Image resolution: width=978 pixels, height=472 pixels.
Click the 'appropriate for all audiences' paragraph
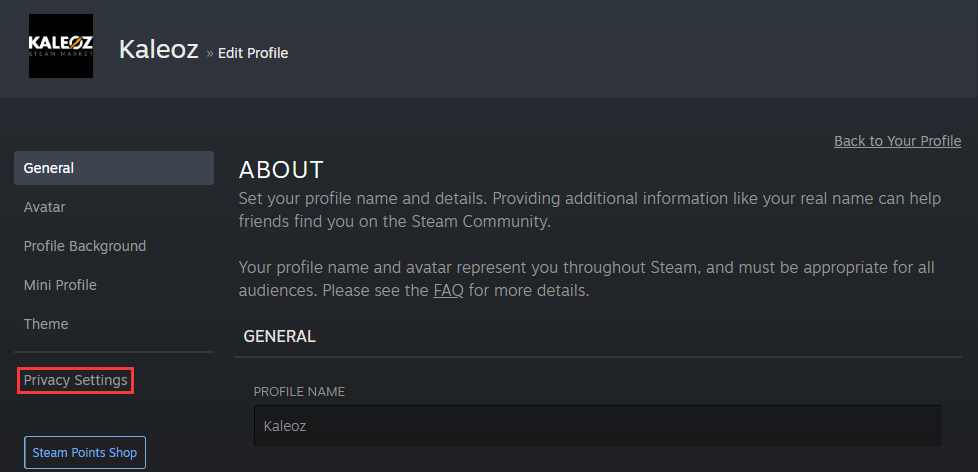589,280
